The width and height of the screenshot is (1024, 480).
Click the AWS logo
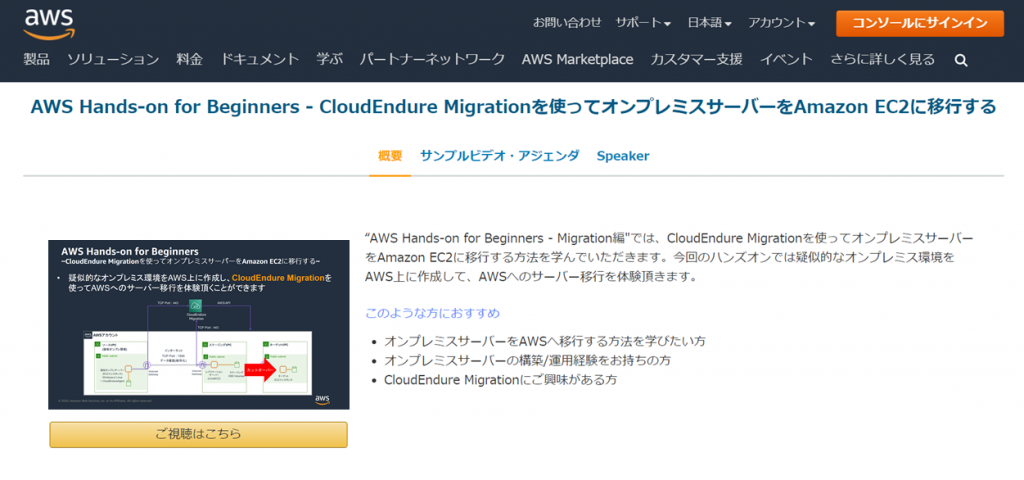50,24
